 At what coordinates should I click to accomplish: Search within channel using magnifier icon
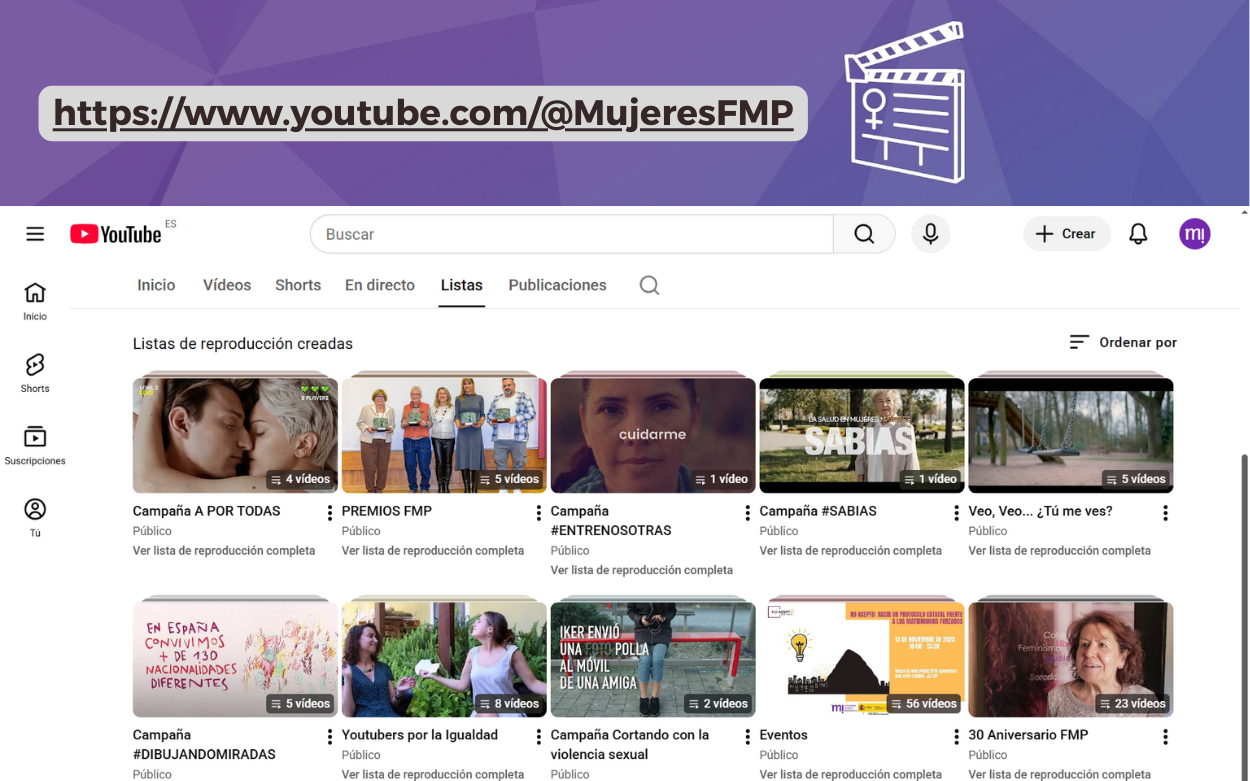click(649, 285)
